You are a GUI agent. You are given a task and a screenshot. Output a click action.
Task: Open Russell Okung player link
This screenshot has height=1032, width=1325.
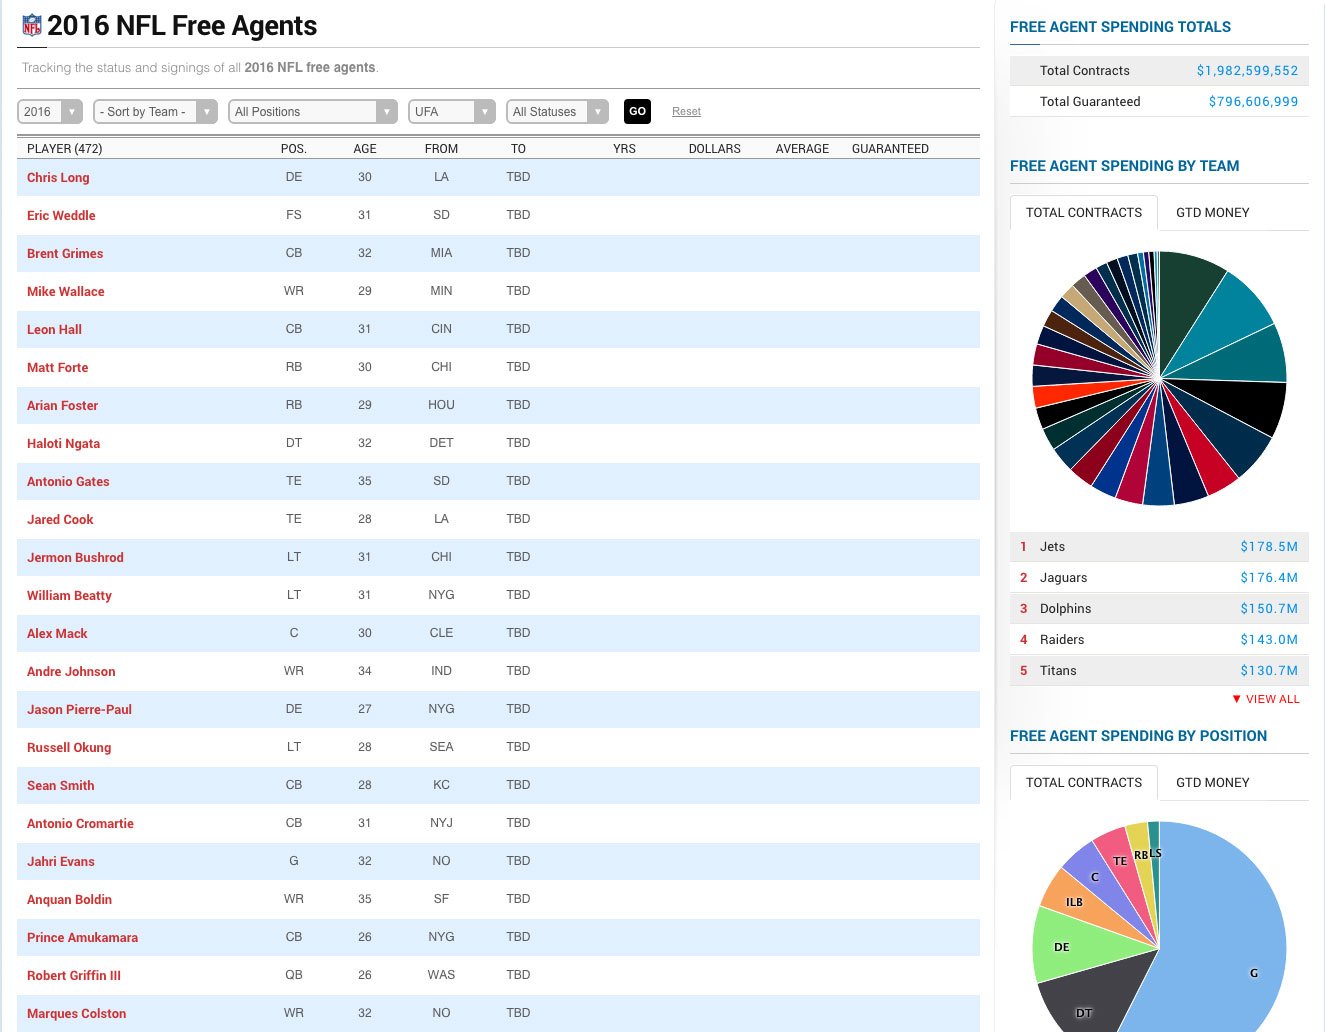(x=69, y=747)
